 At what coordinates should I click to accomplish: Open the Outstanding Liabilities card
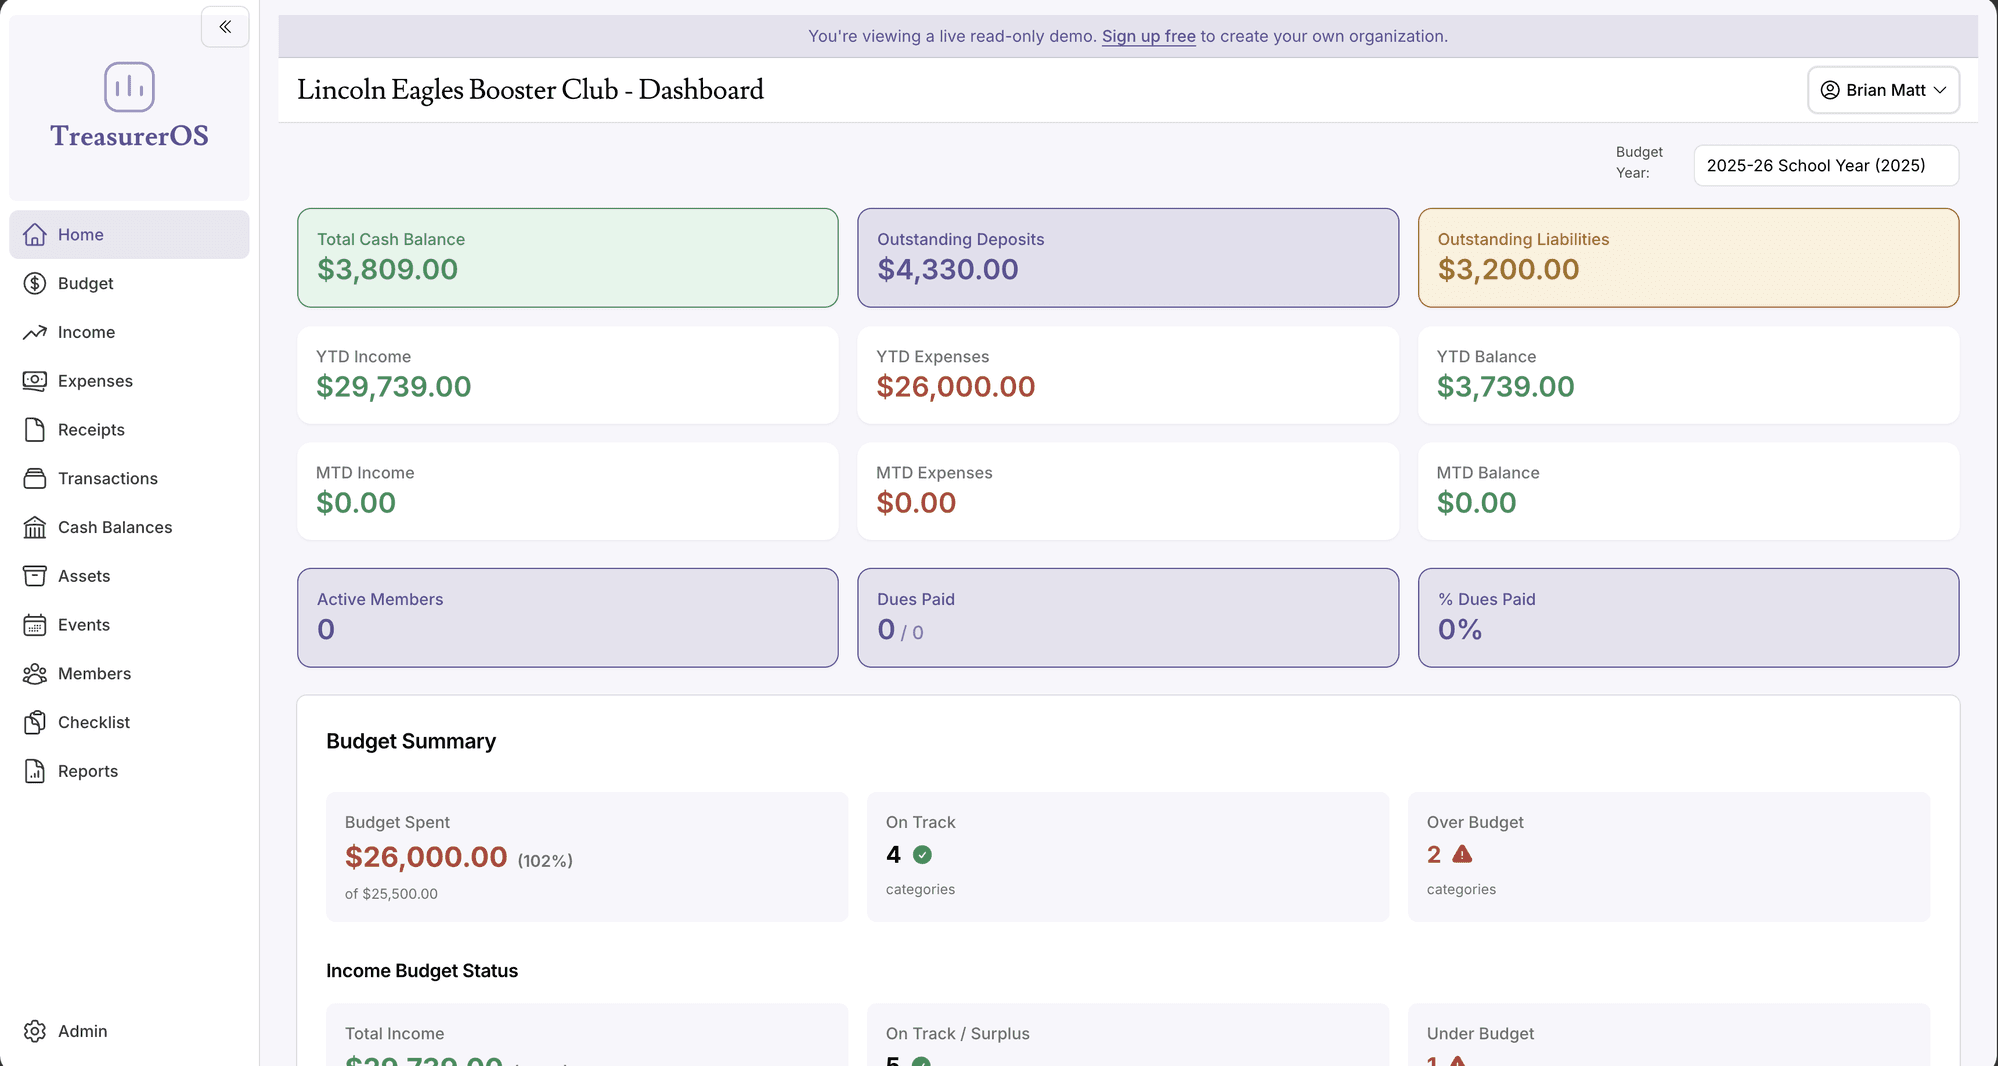pyautogui.click(x=1688, y=258)
